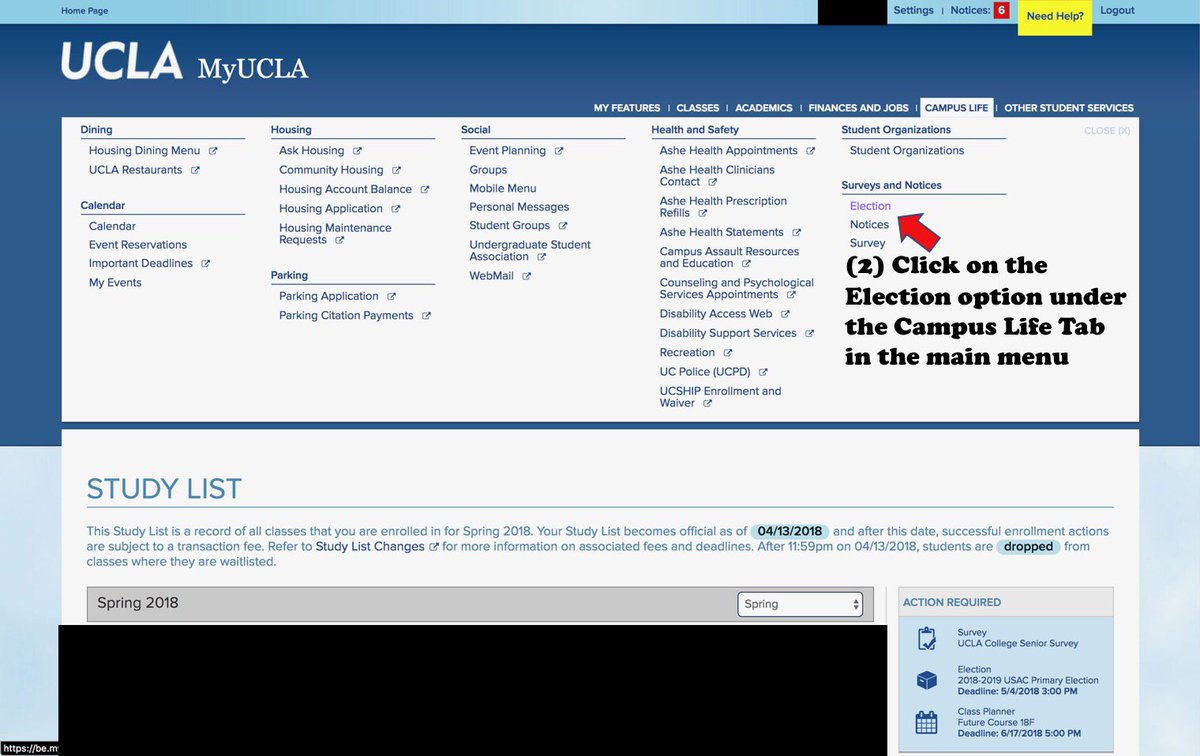
Task: Open Campus Assault Resources and Education link
Action: (729, 258)
